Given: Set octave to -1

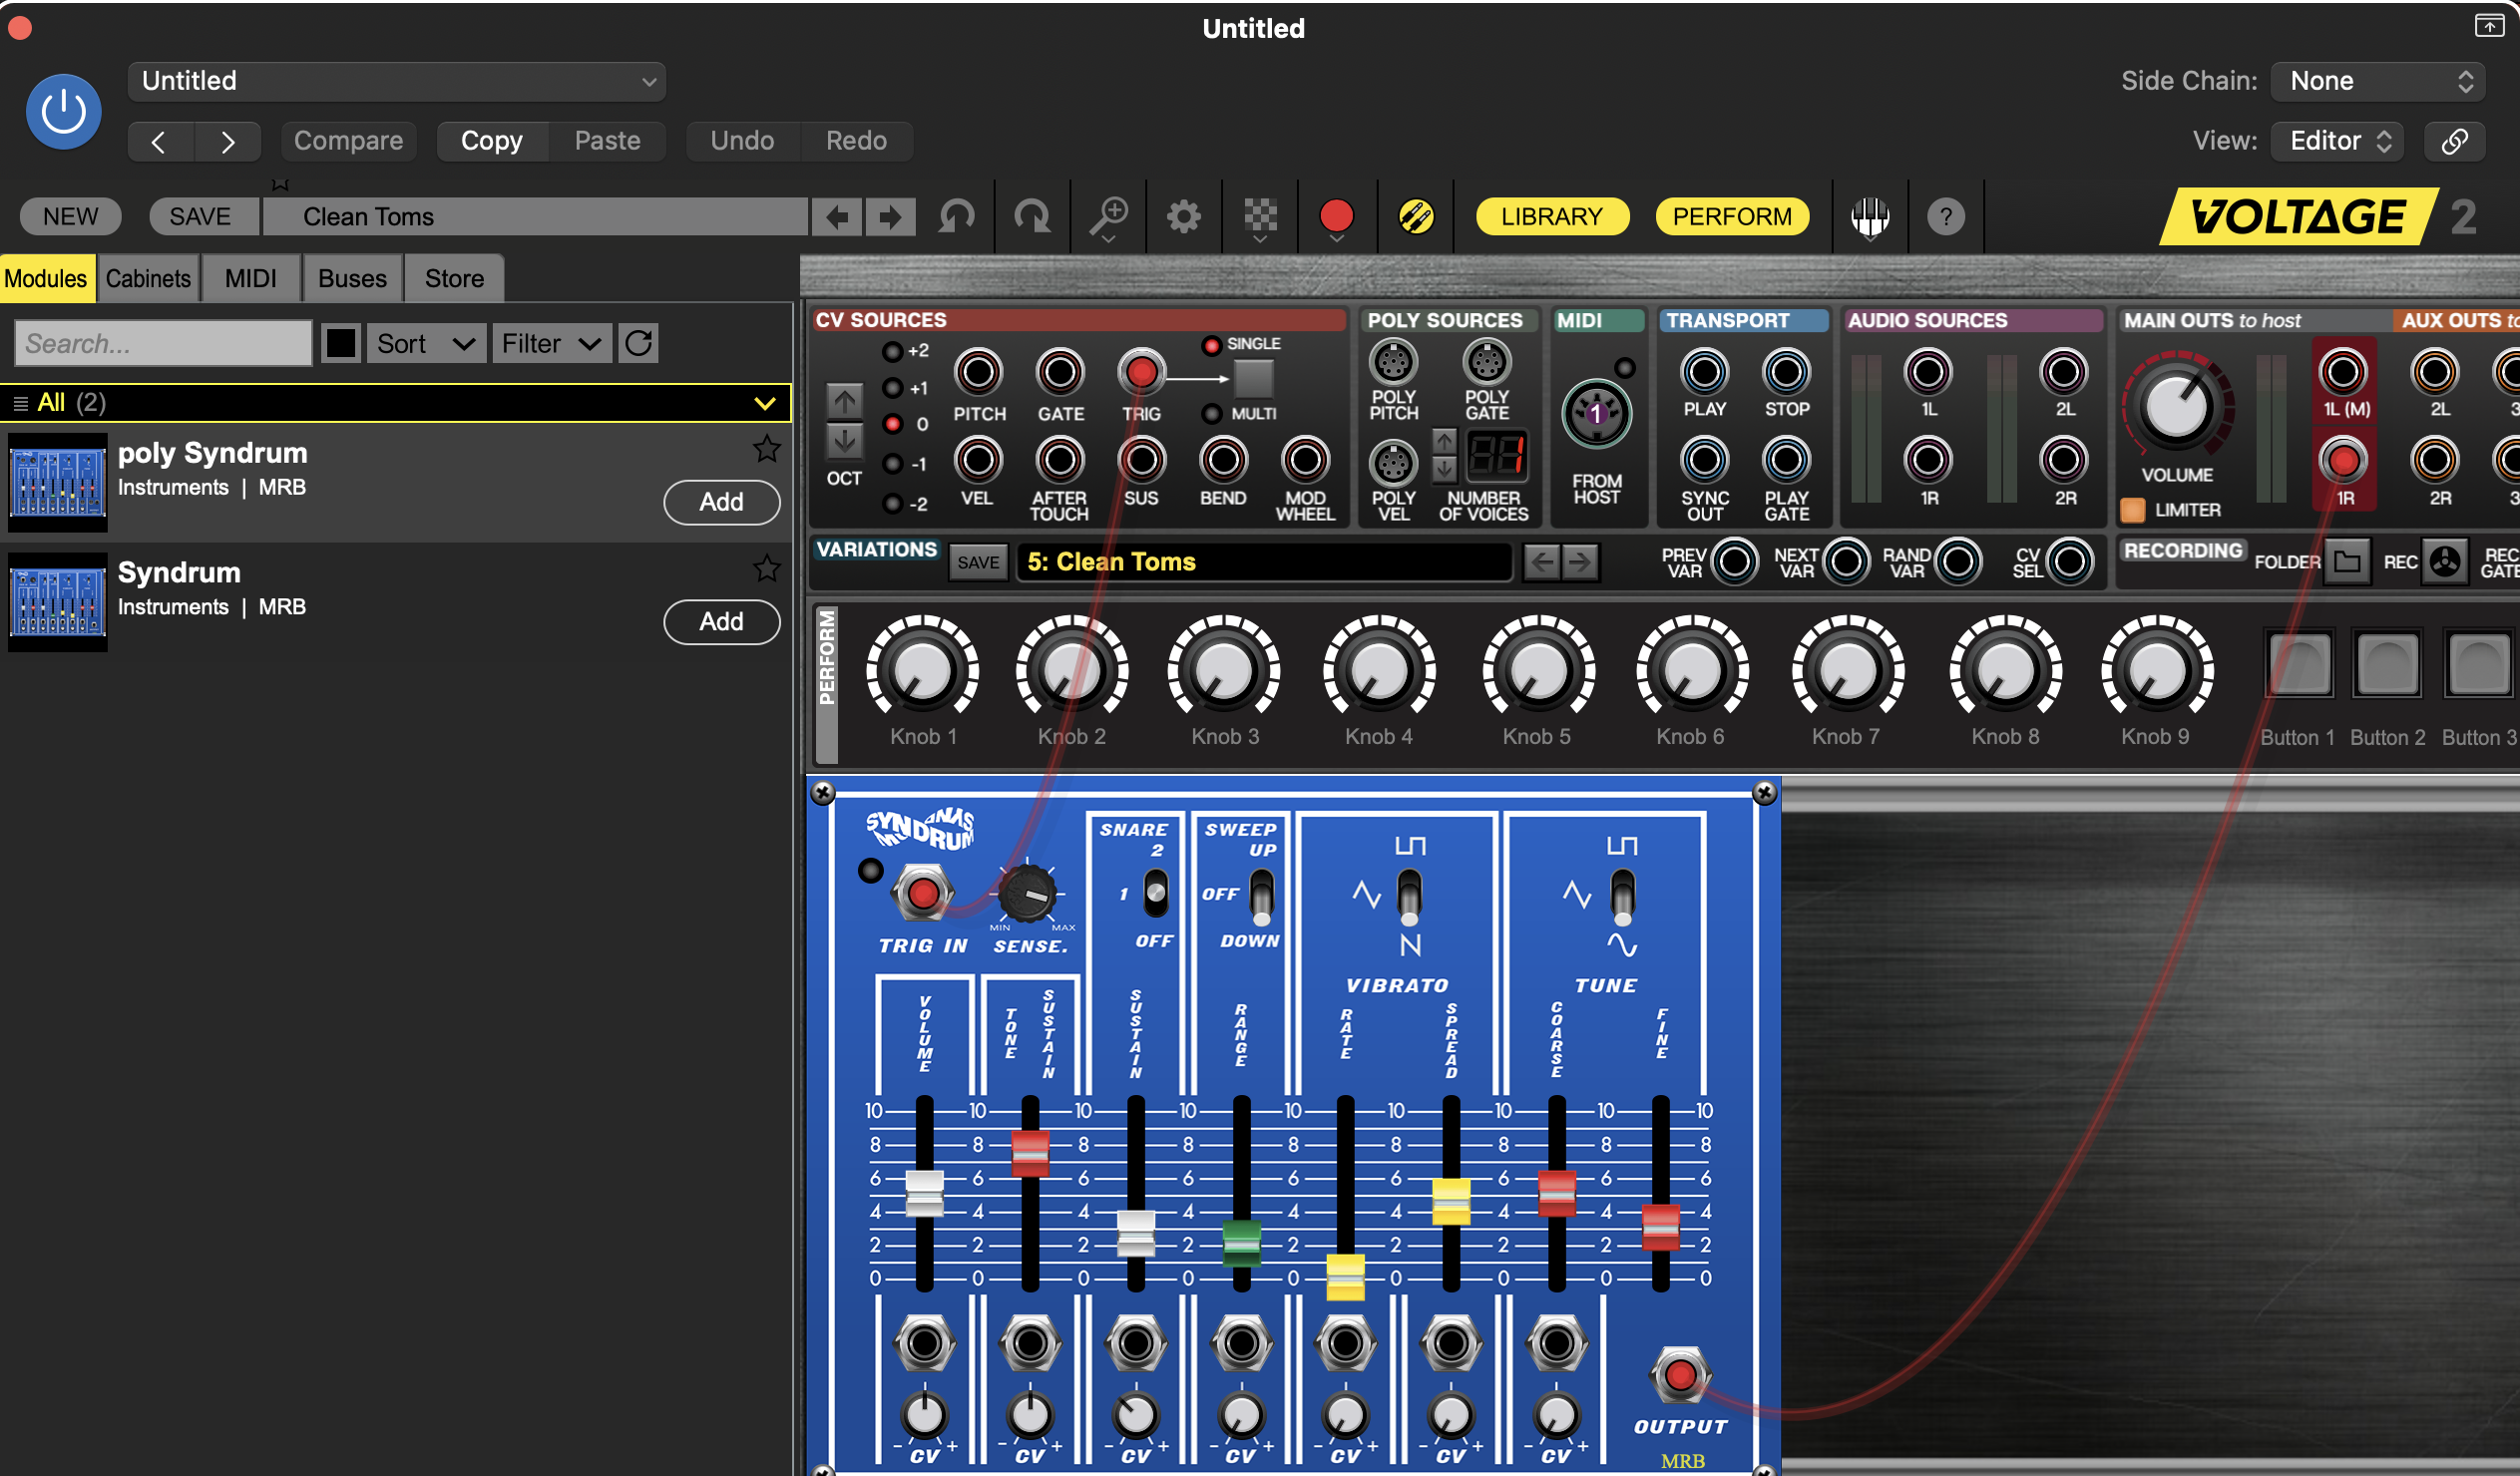Looking at the screenshot, I should 893,465.
